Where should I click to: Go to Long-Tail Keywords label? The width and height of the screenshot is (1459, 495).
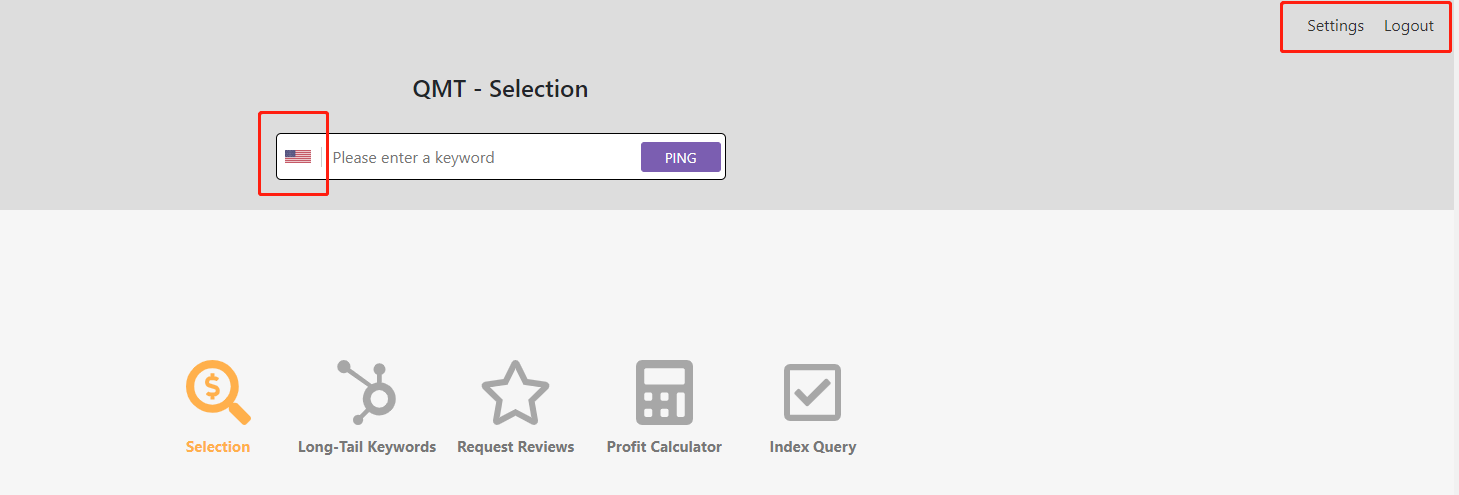367,447
